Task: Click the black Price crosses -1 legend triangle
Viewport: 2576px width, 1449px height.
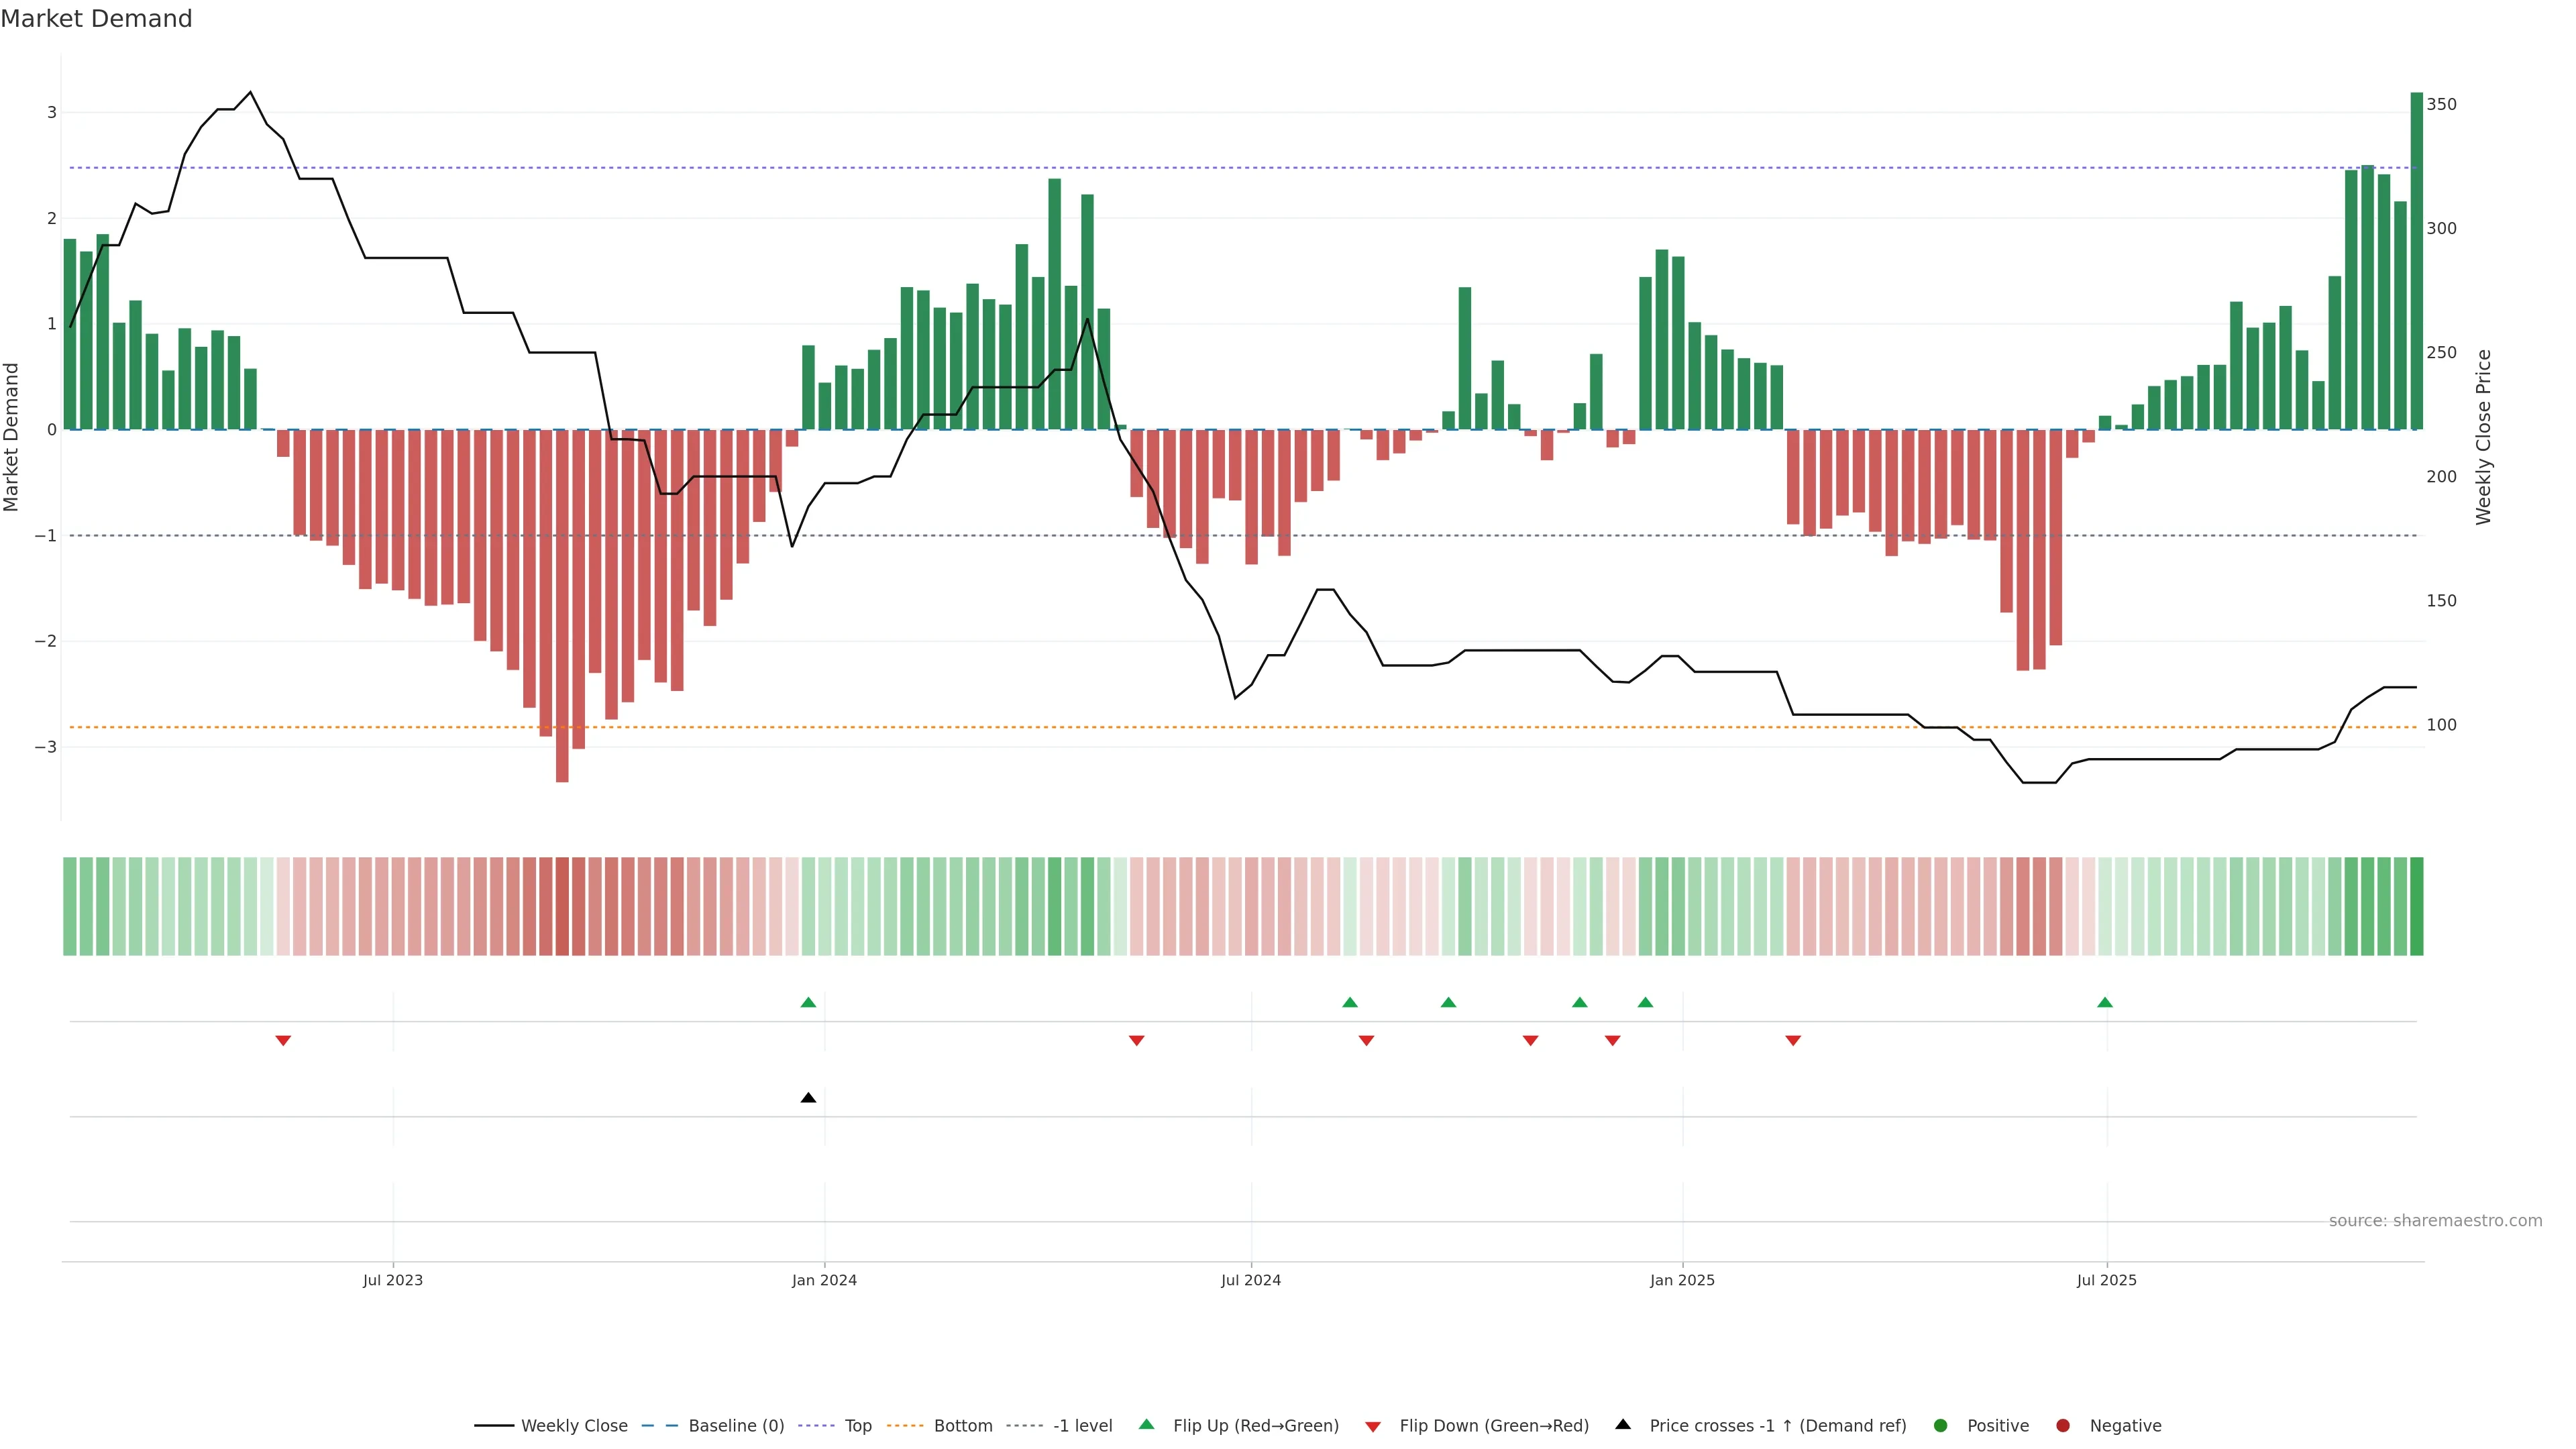Action: click(x=1623, y=1424)
